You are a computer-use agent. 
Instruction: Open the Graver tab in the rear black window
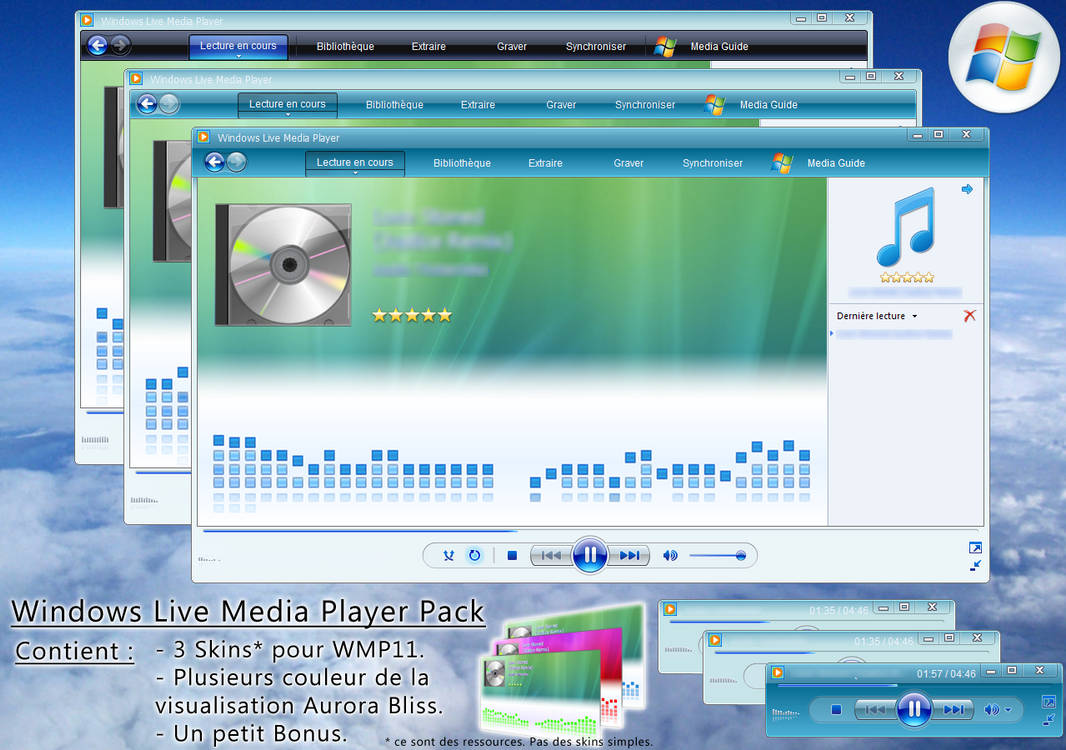(x=512, y=46)
